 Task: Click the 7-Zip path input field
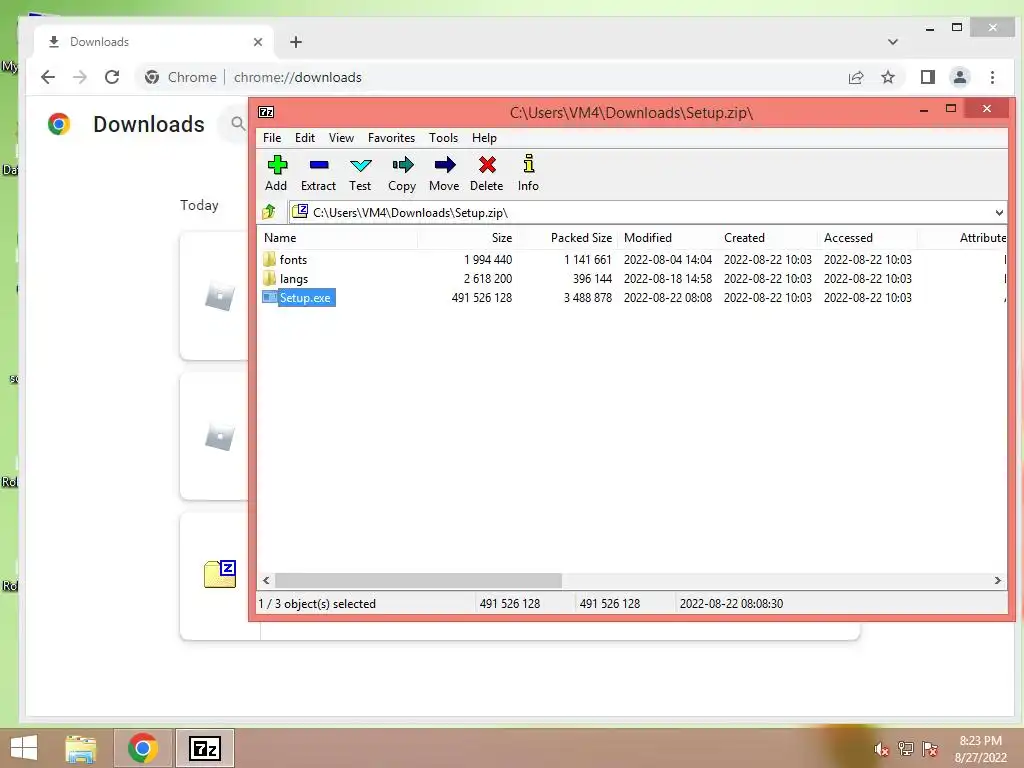tap(647, 212)
